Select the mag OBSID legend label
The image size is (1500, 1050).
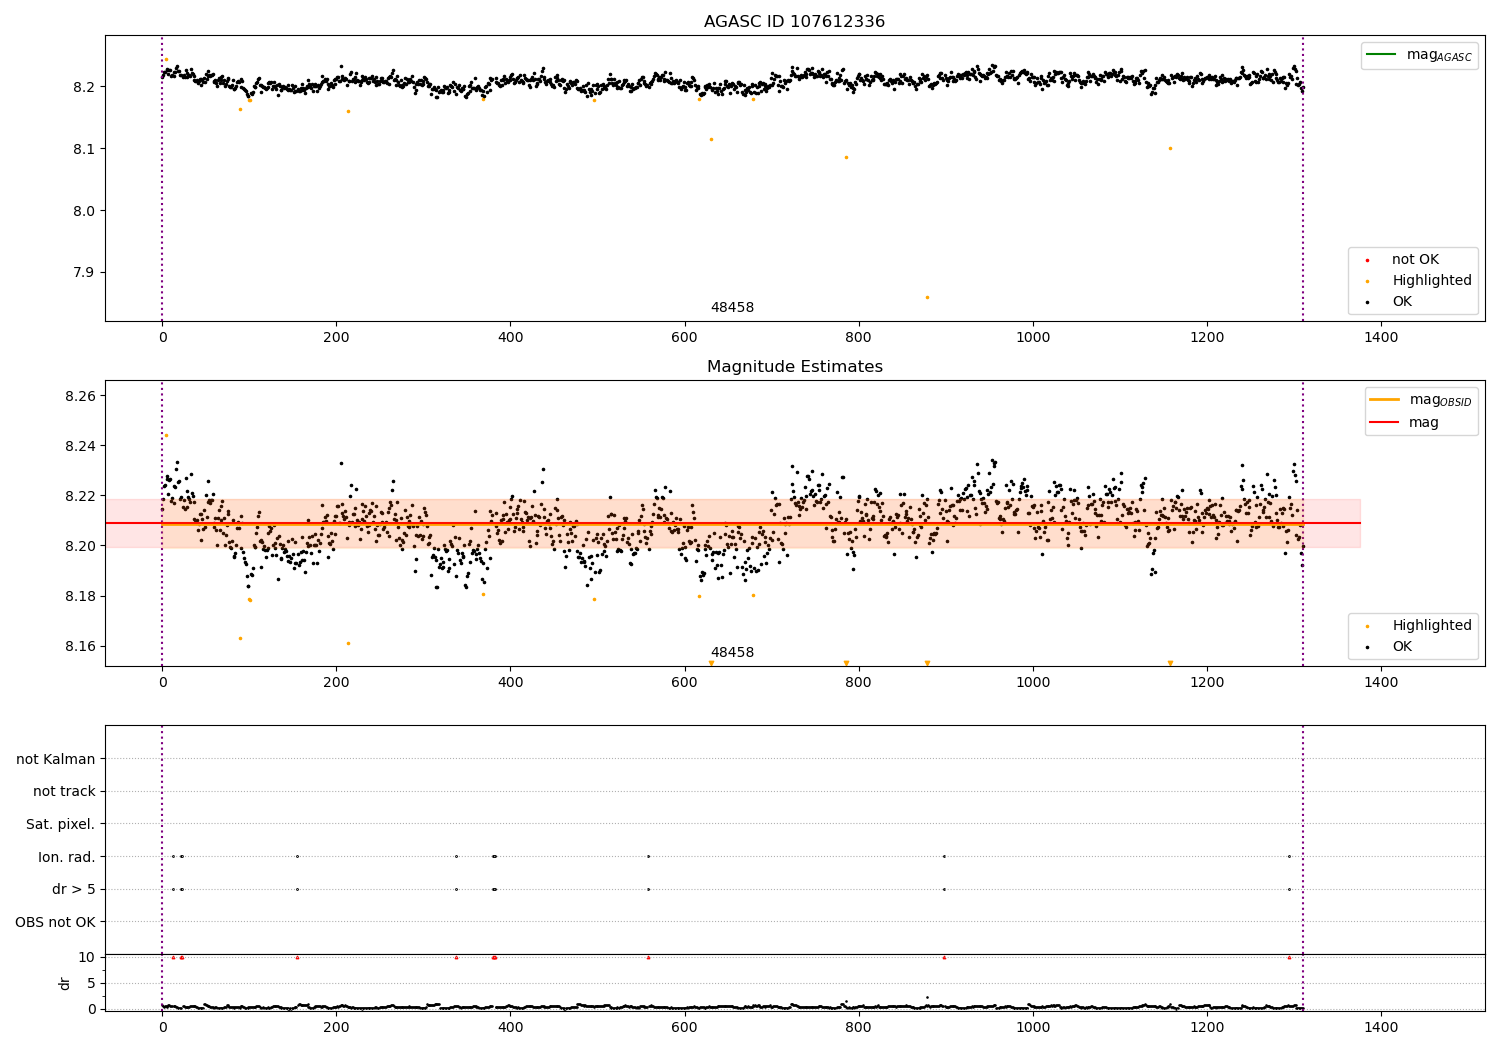[1440, 400]
